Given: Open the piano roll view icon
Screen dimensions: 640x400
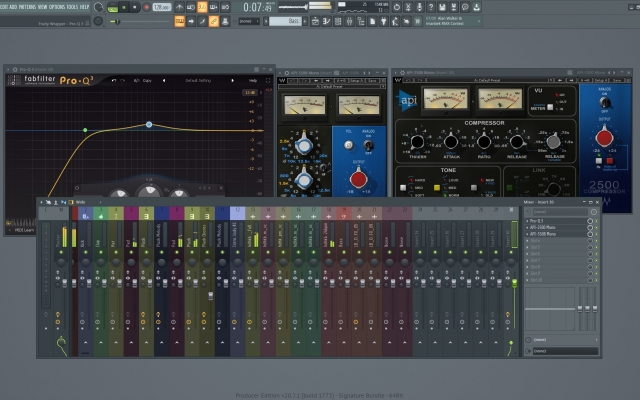Looking at the screenshot, I should [x=327, y=21].
